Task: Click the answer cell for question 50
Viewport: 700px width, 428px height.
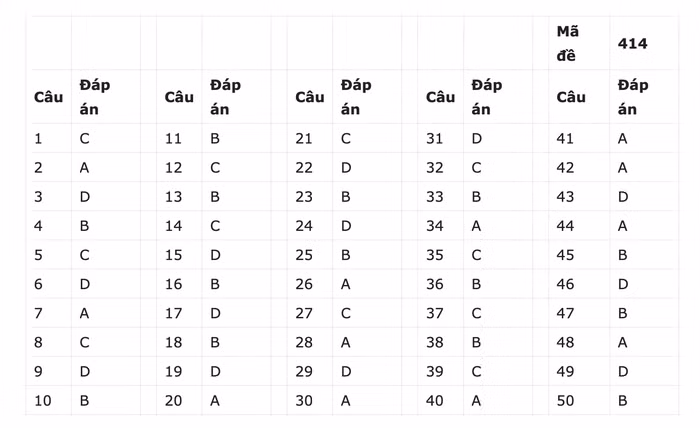Action: click(623, 401)
